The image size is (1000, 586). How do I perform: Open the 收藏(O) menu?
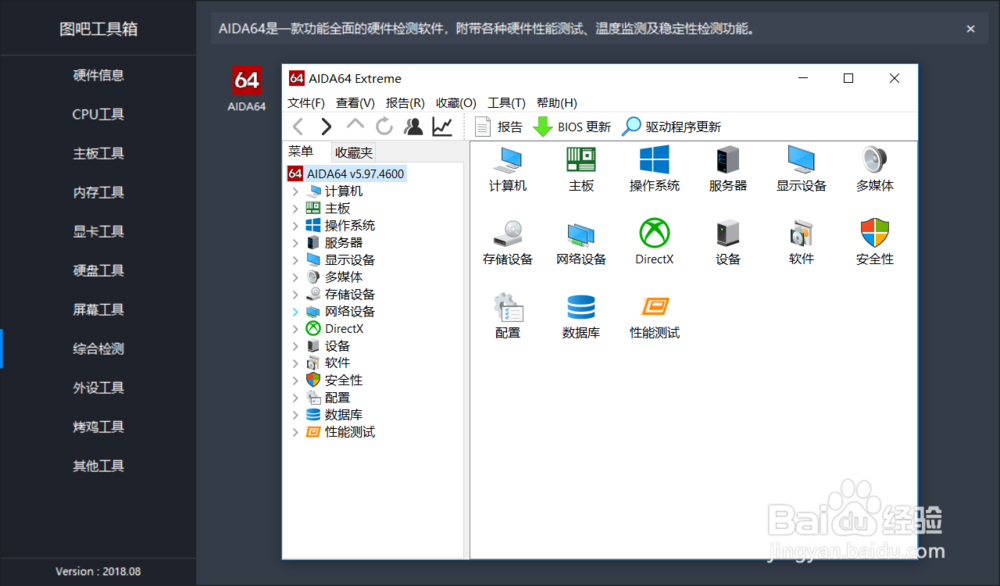tap(456, 103)
